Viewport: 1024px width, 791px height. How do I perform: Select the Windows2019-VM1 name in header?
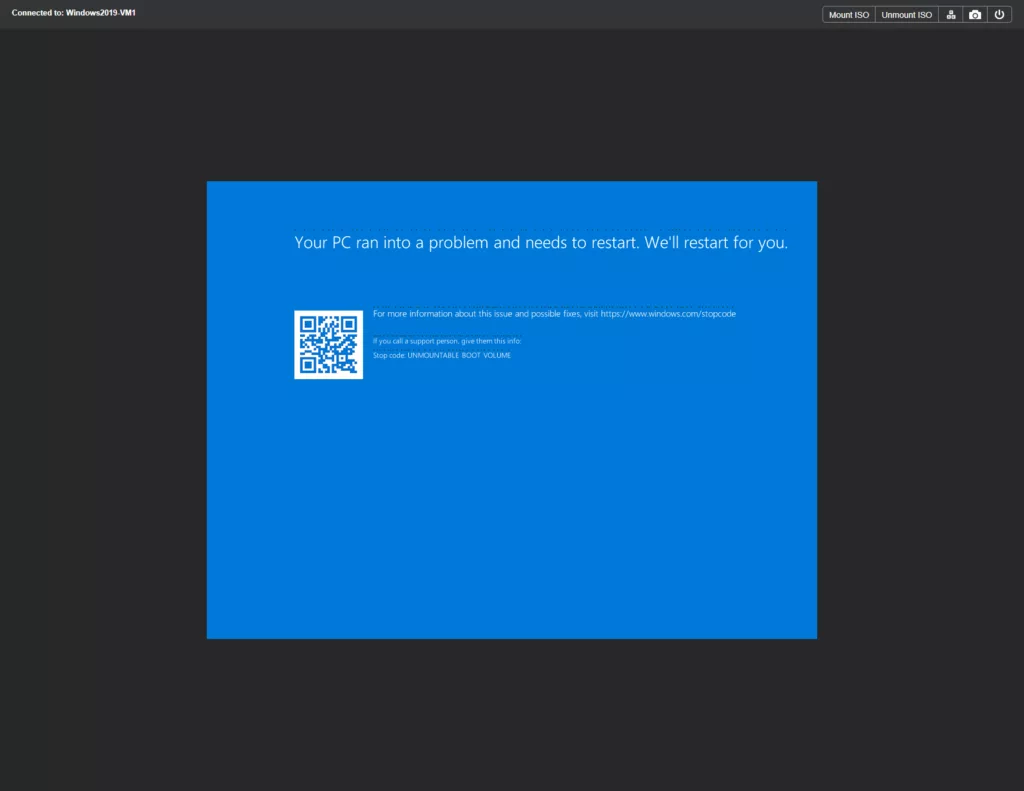click(101, 12)
